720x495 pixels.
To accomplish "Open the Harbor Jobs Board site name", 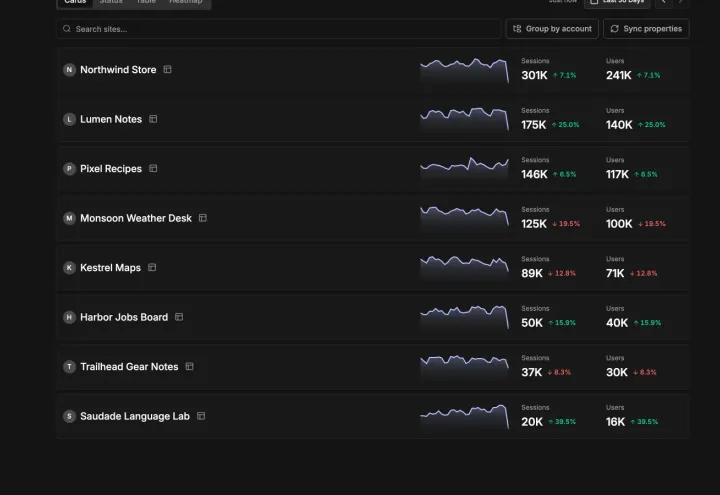I will 124,317.
